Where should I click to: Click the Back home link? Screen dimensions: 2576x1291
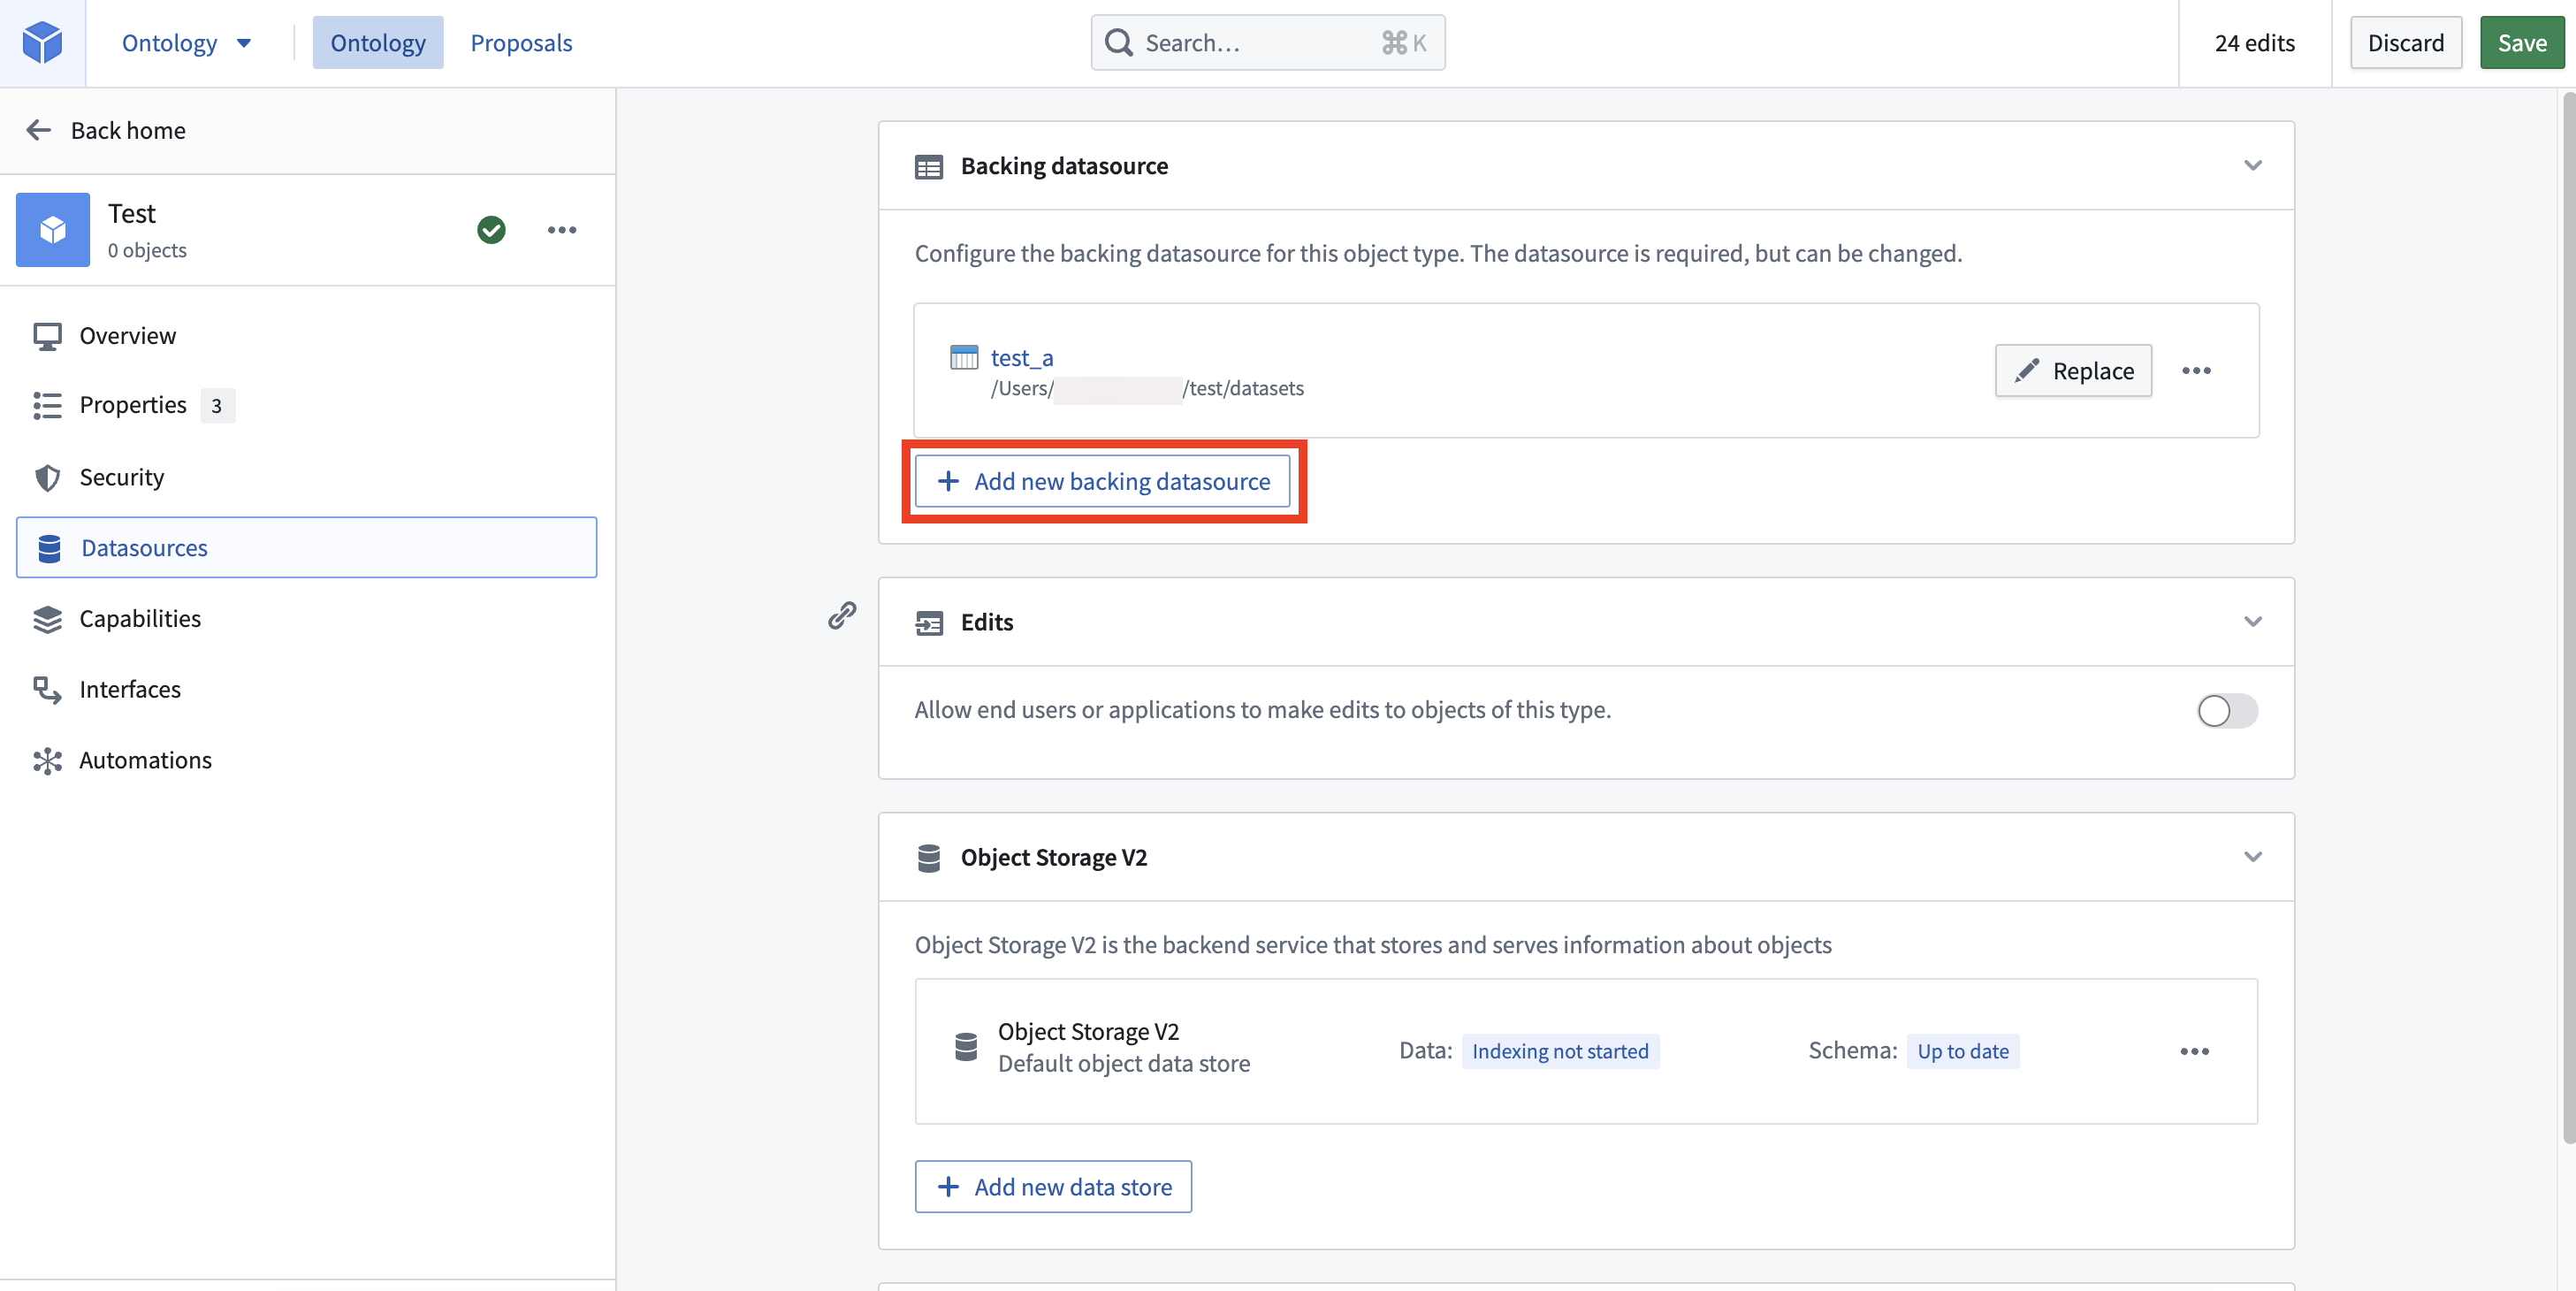coord(128,131)
